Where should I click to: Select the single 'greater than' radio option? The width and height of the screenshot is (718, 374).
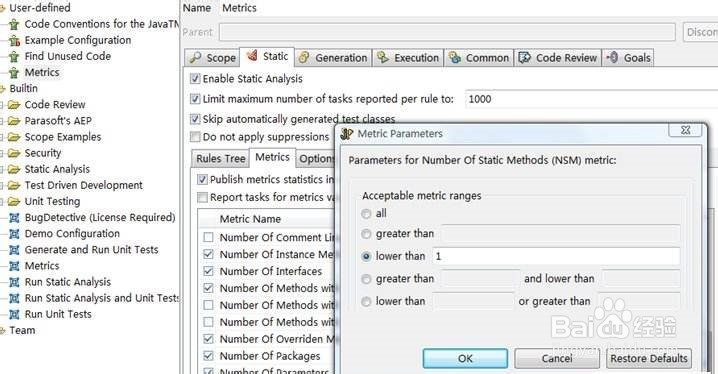(366, 234)
